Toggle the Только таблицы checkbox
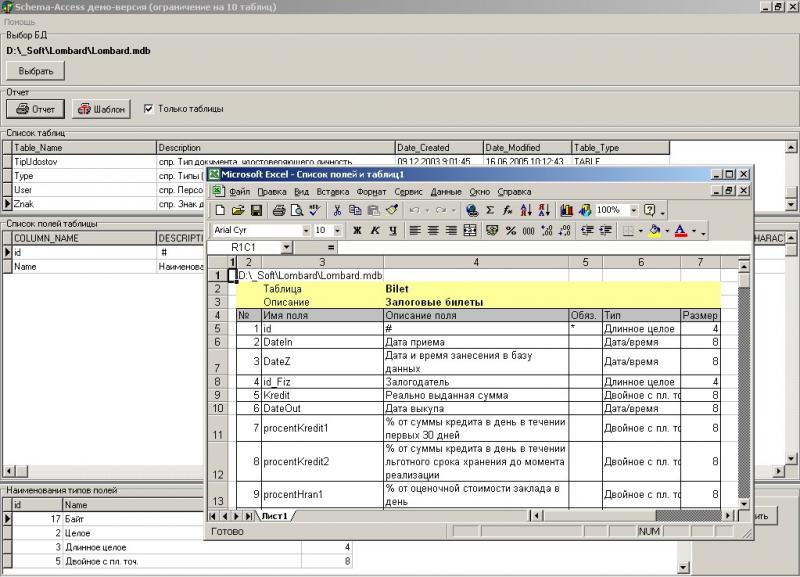This screenshot has width=800, height=577. (148, 109)
